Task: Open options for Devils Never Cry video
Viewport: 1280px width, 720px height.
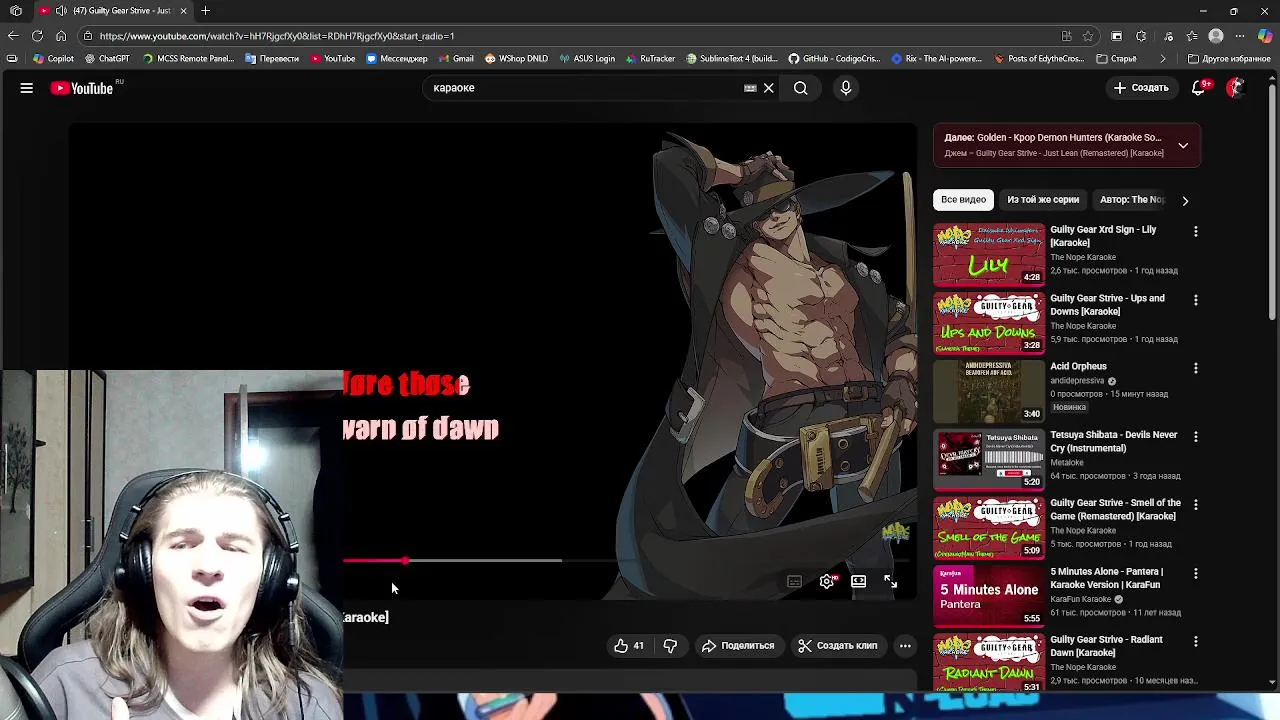Action: (x=1195, y=436)
